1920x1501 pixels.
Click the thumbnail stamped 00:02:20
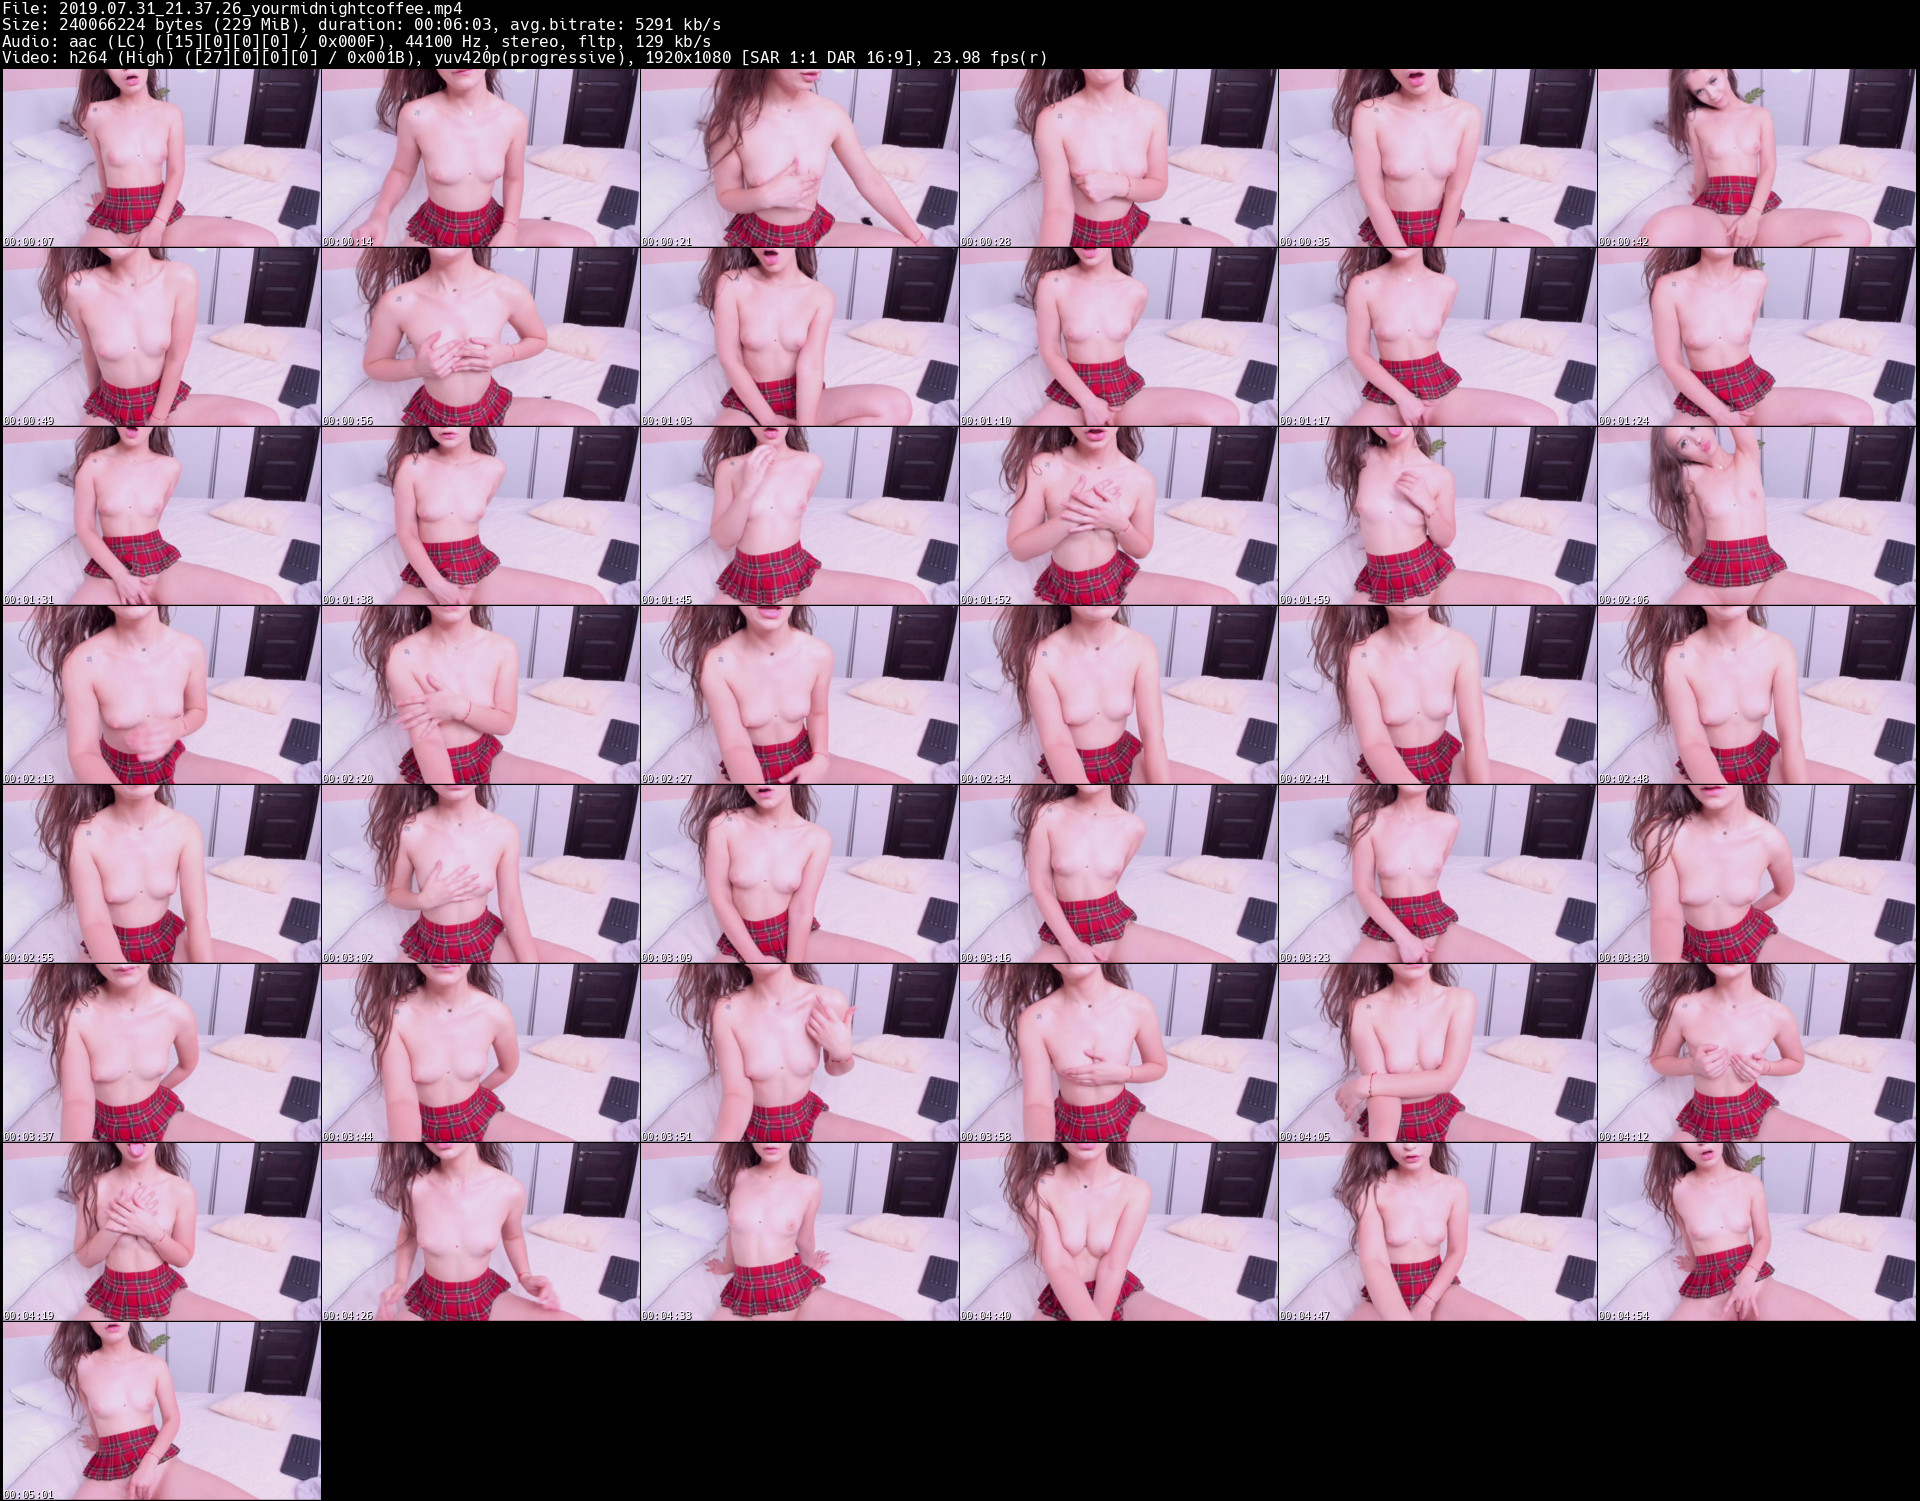(x=481, y=695)
